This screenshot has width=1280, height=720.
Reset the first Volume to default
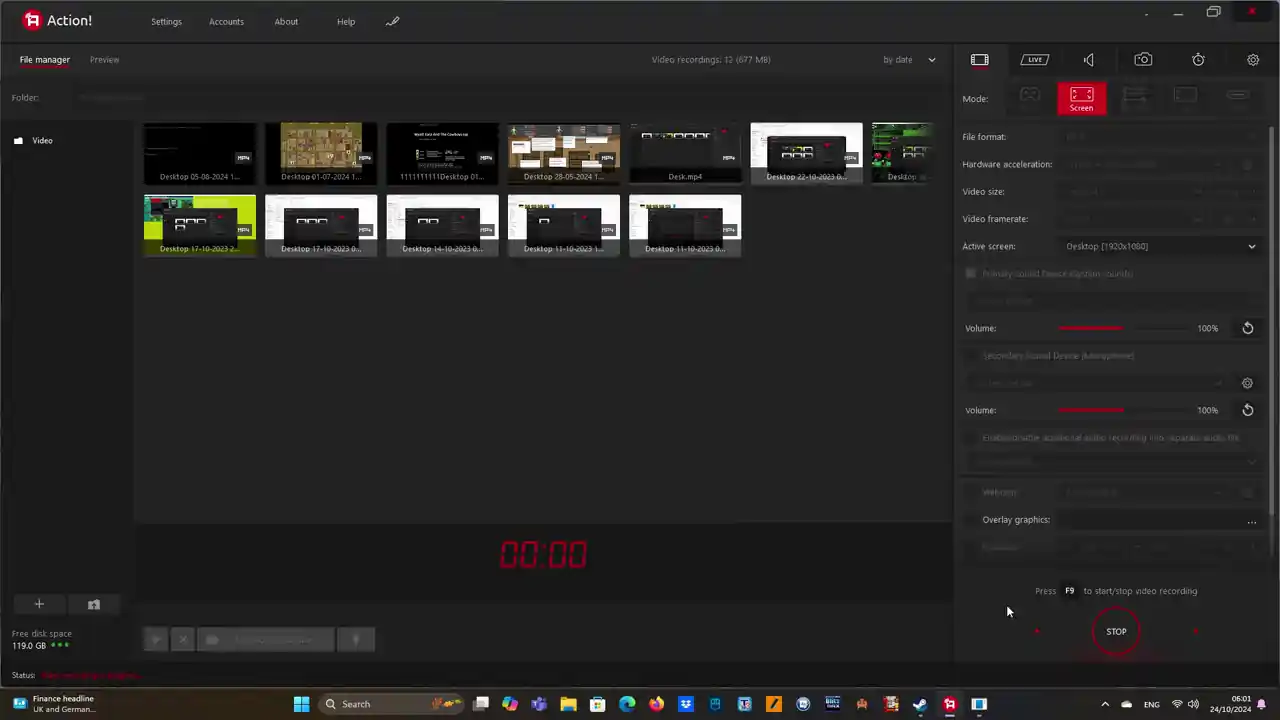1248,328
